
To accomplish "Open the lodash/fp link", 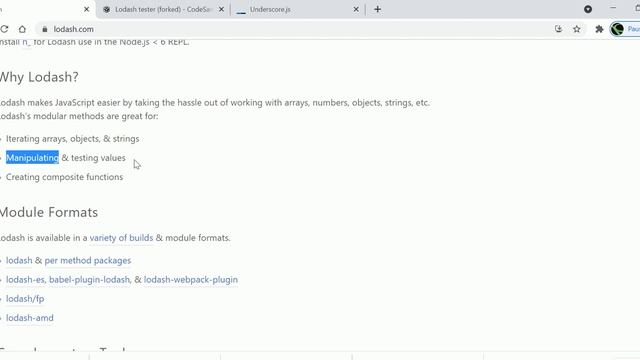I will click(x=25, y=299).
